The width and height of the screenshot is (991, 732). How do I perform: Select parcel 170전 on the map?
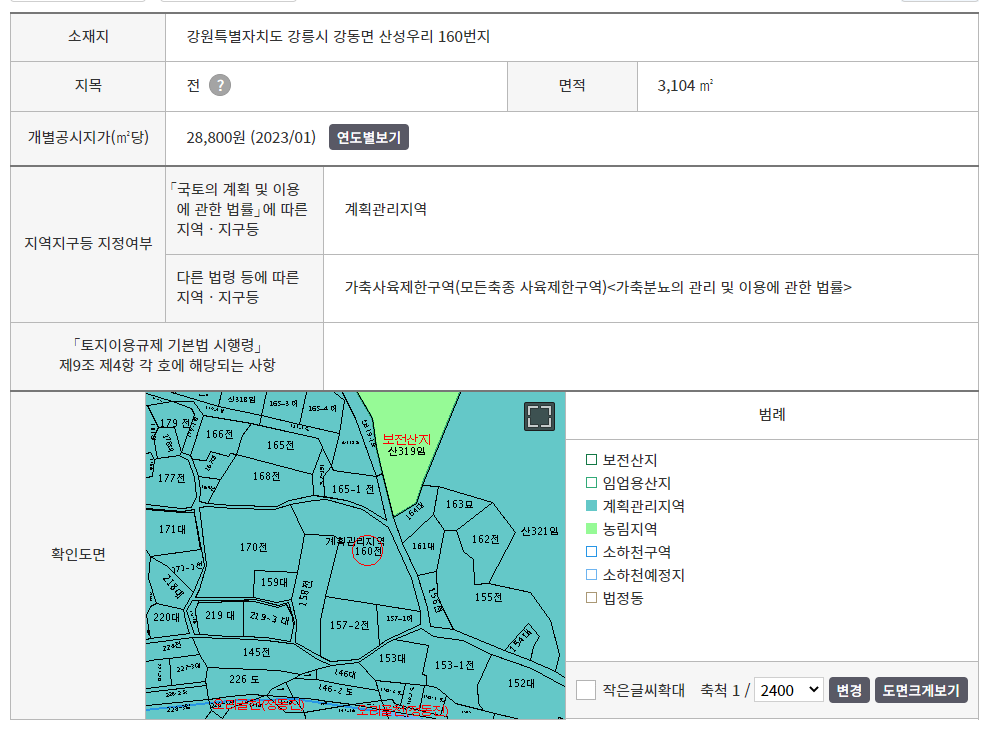(253, 547)
